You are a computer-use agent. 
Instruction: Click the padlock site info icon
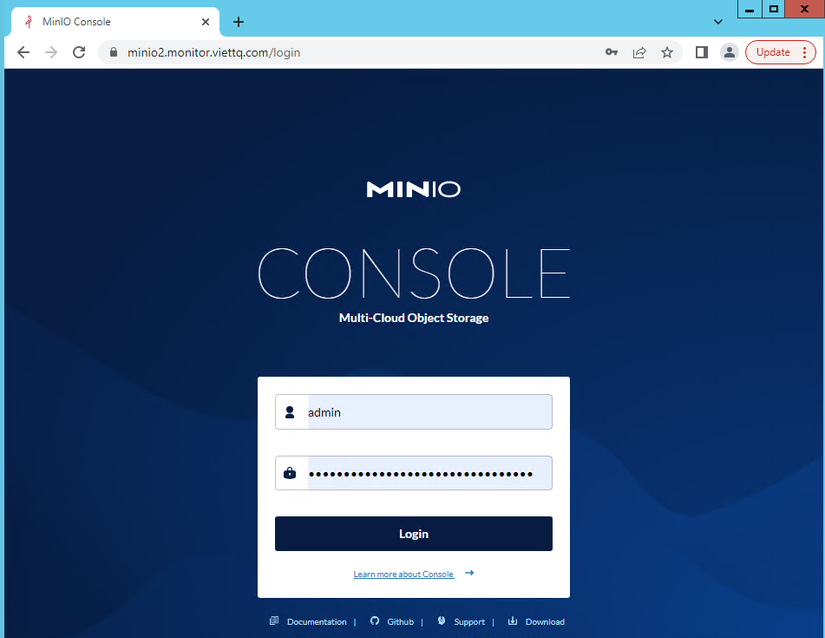(x=113, y=52)
